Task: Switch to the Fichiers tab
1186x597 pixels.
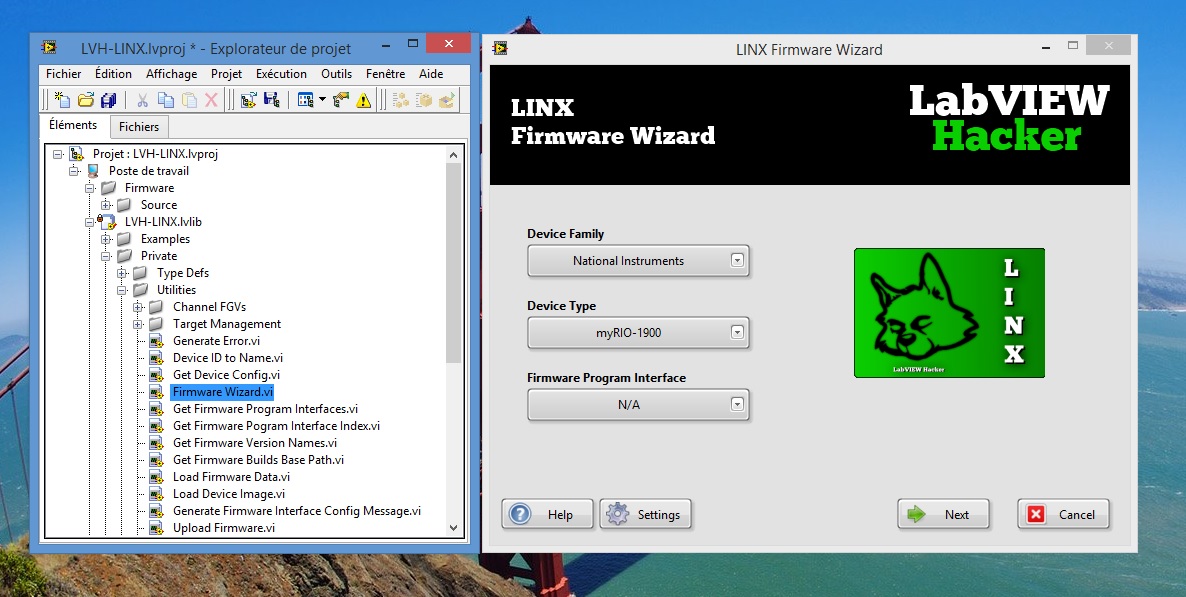Action: [139, 126]
